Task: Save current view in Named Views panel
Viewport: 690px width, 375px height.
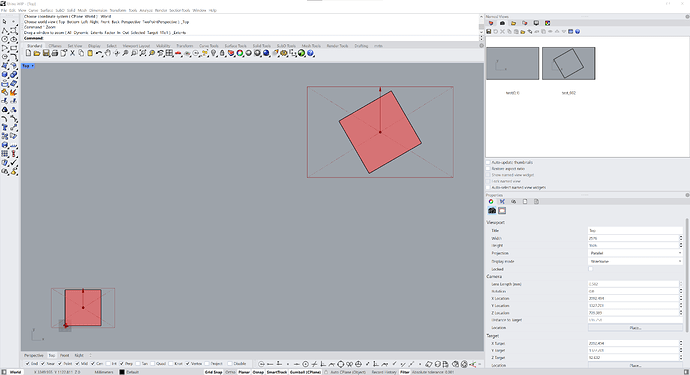Action: pos(488,32)
